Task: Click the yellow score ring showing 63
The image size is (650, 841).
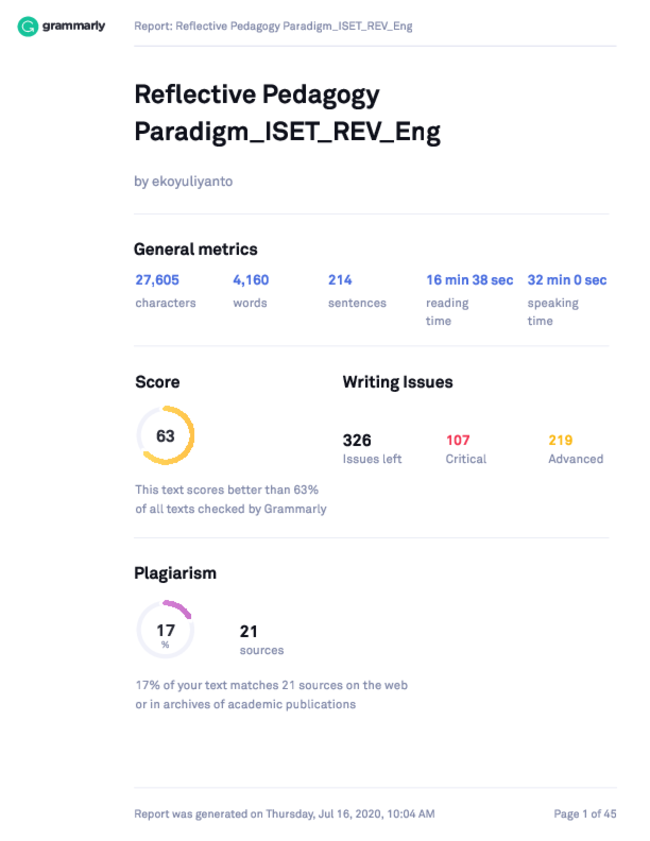Action: click(x=165, y=436)
